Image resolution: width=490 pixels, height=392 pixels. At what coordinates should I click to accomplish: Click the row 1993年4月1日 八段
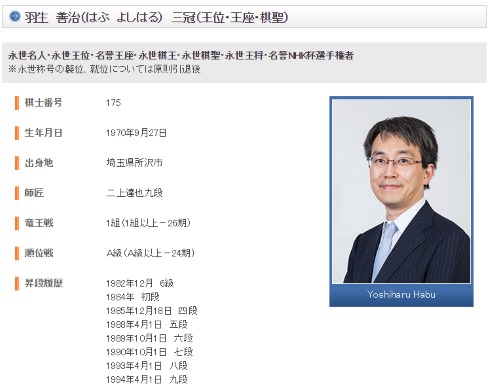point(147,366)
